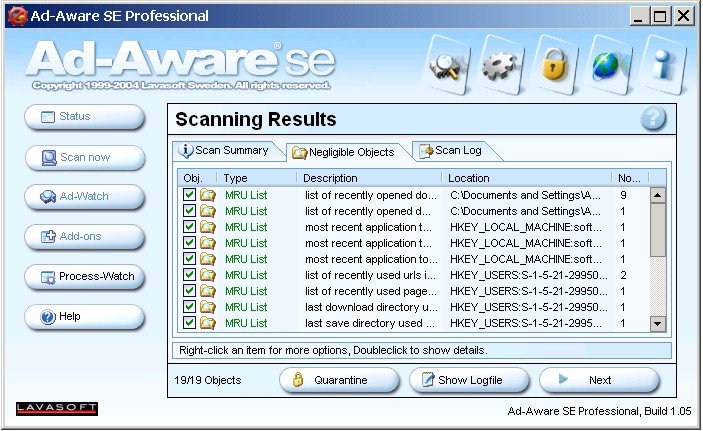
Task: Open the Add-ons section
Action: 84,237
